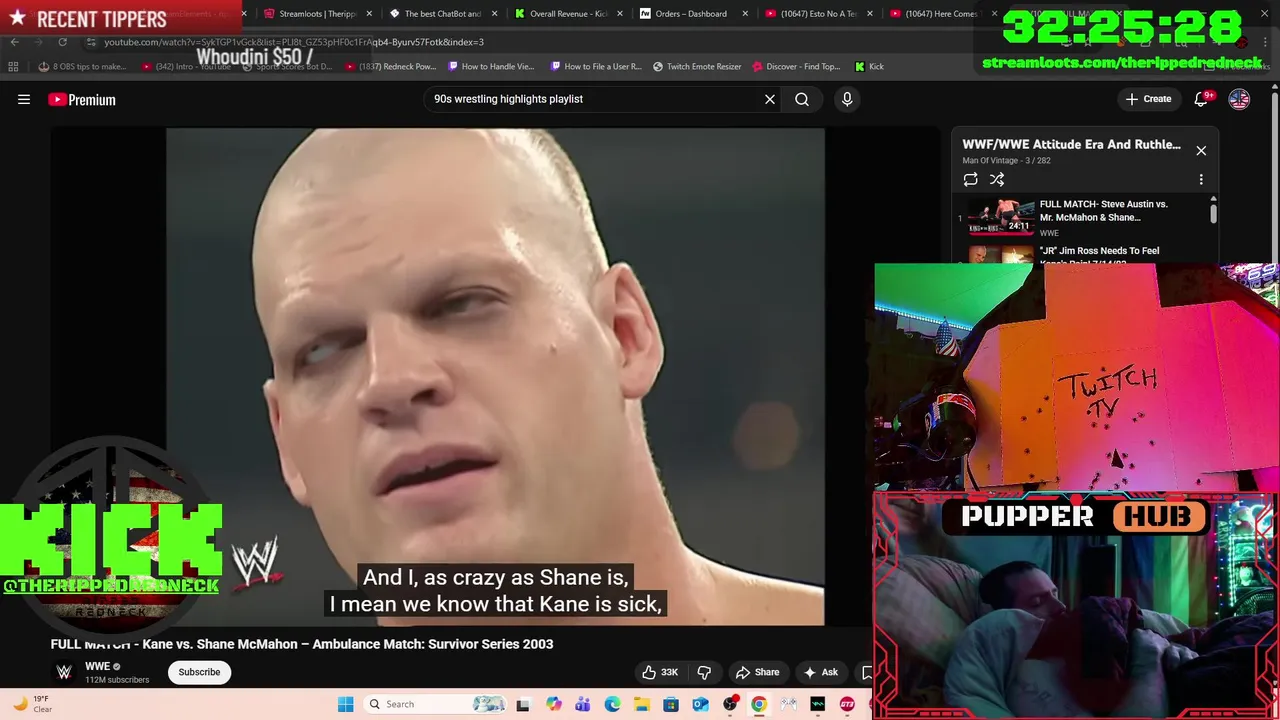This screenshot has width=1280, height=720.
Task: Close the Streamloots tab
Action: (369, 14)
